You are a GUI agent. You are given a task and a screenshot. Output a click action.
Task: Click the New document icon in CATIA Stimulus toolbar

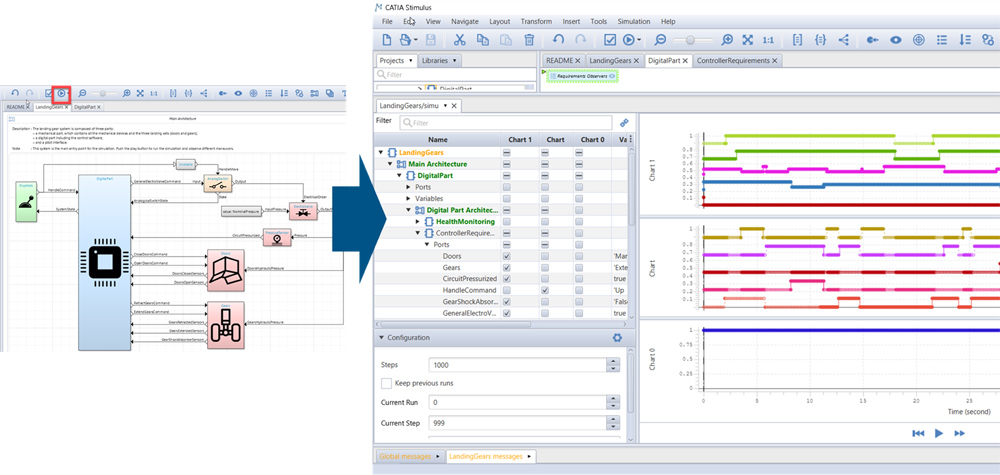(x=386, y=40)
